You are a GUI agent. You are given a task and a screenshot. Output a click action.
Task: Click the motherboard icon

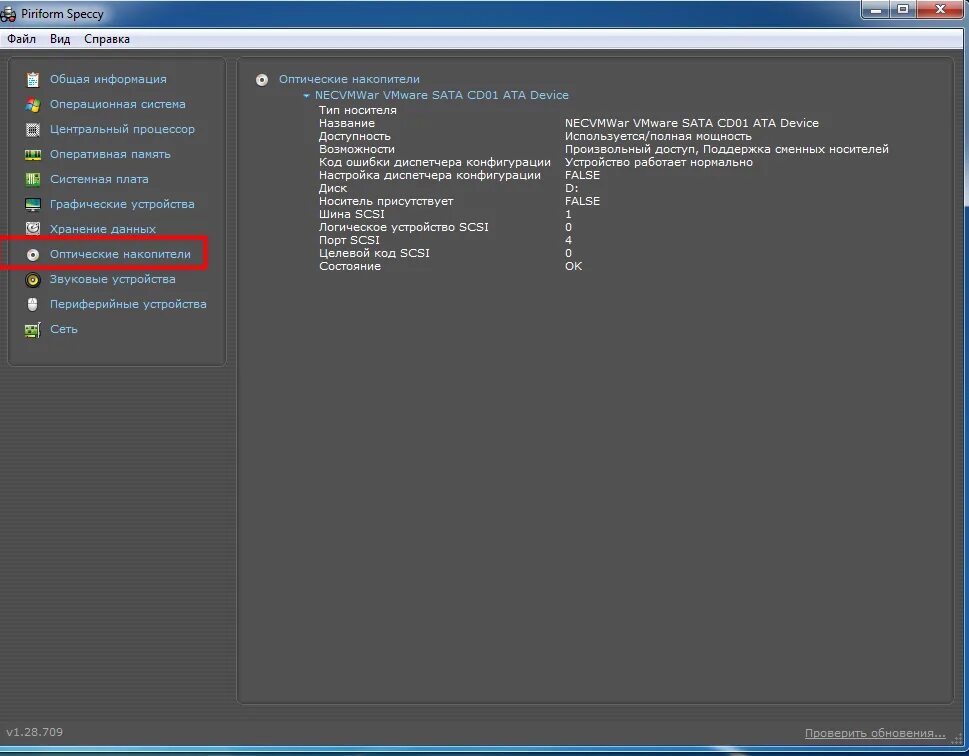(x=33, y=179)
